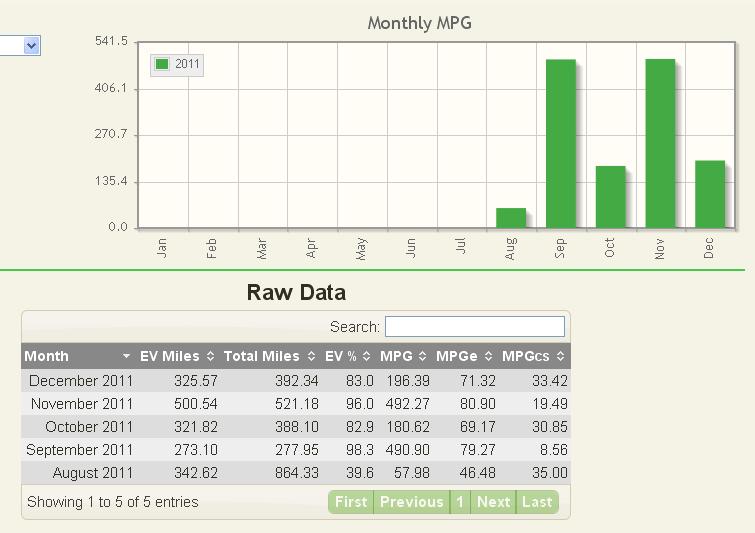Select page 1 in pagination
Screen dimensions: 755x533
[460, 502]
